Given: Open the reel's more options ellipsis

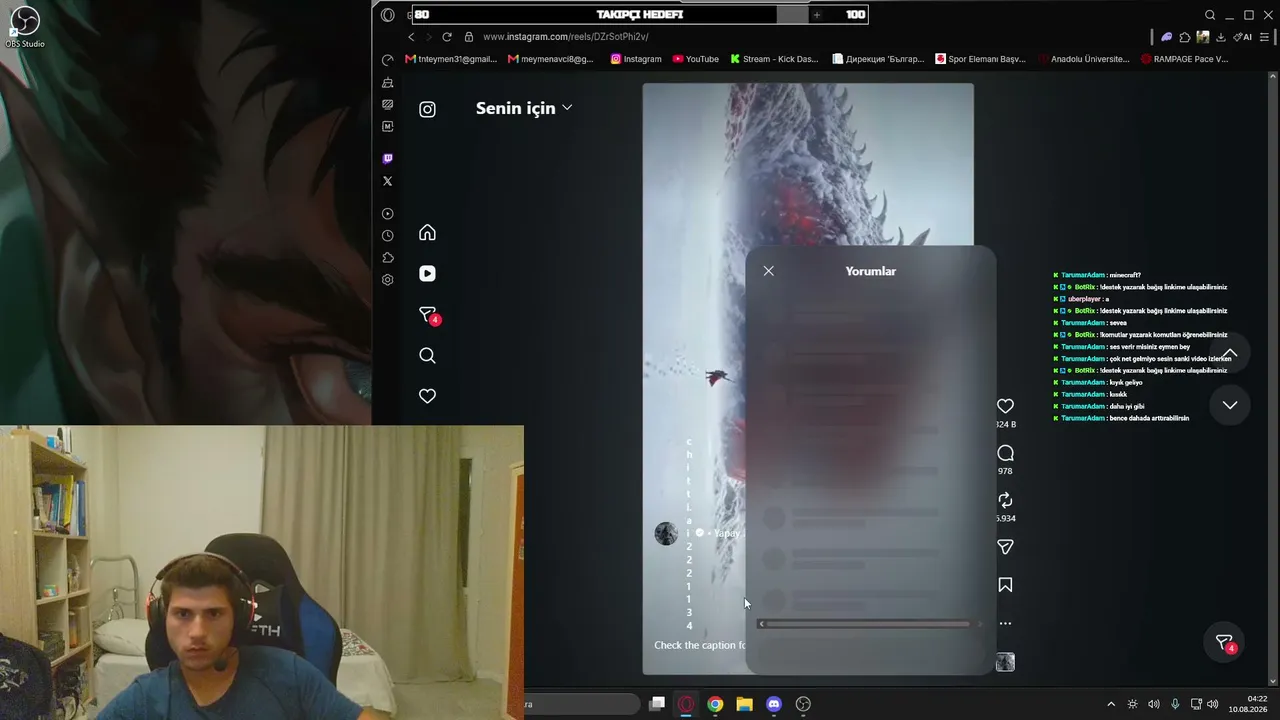Looking at the screenshot, I should [x=1005, y=623].
